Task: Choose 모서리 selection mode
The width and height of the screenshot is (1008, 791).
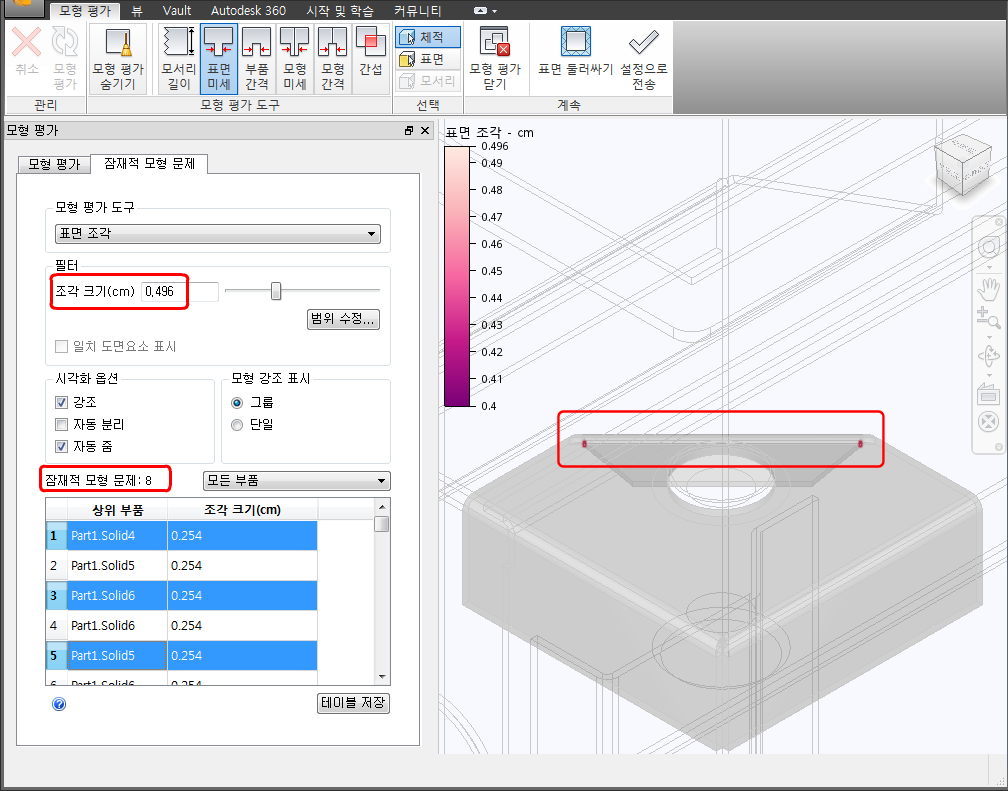Action: click(428, 81)
